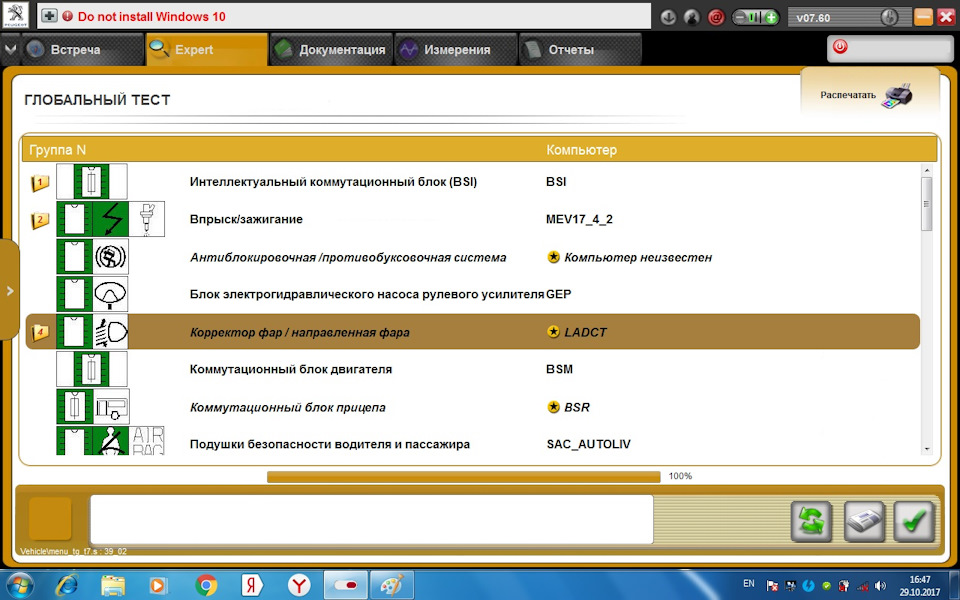Click the ABS system icon
Image resolution: width=960 pixels, height=600 pixels.
tap(111, 257)
